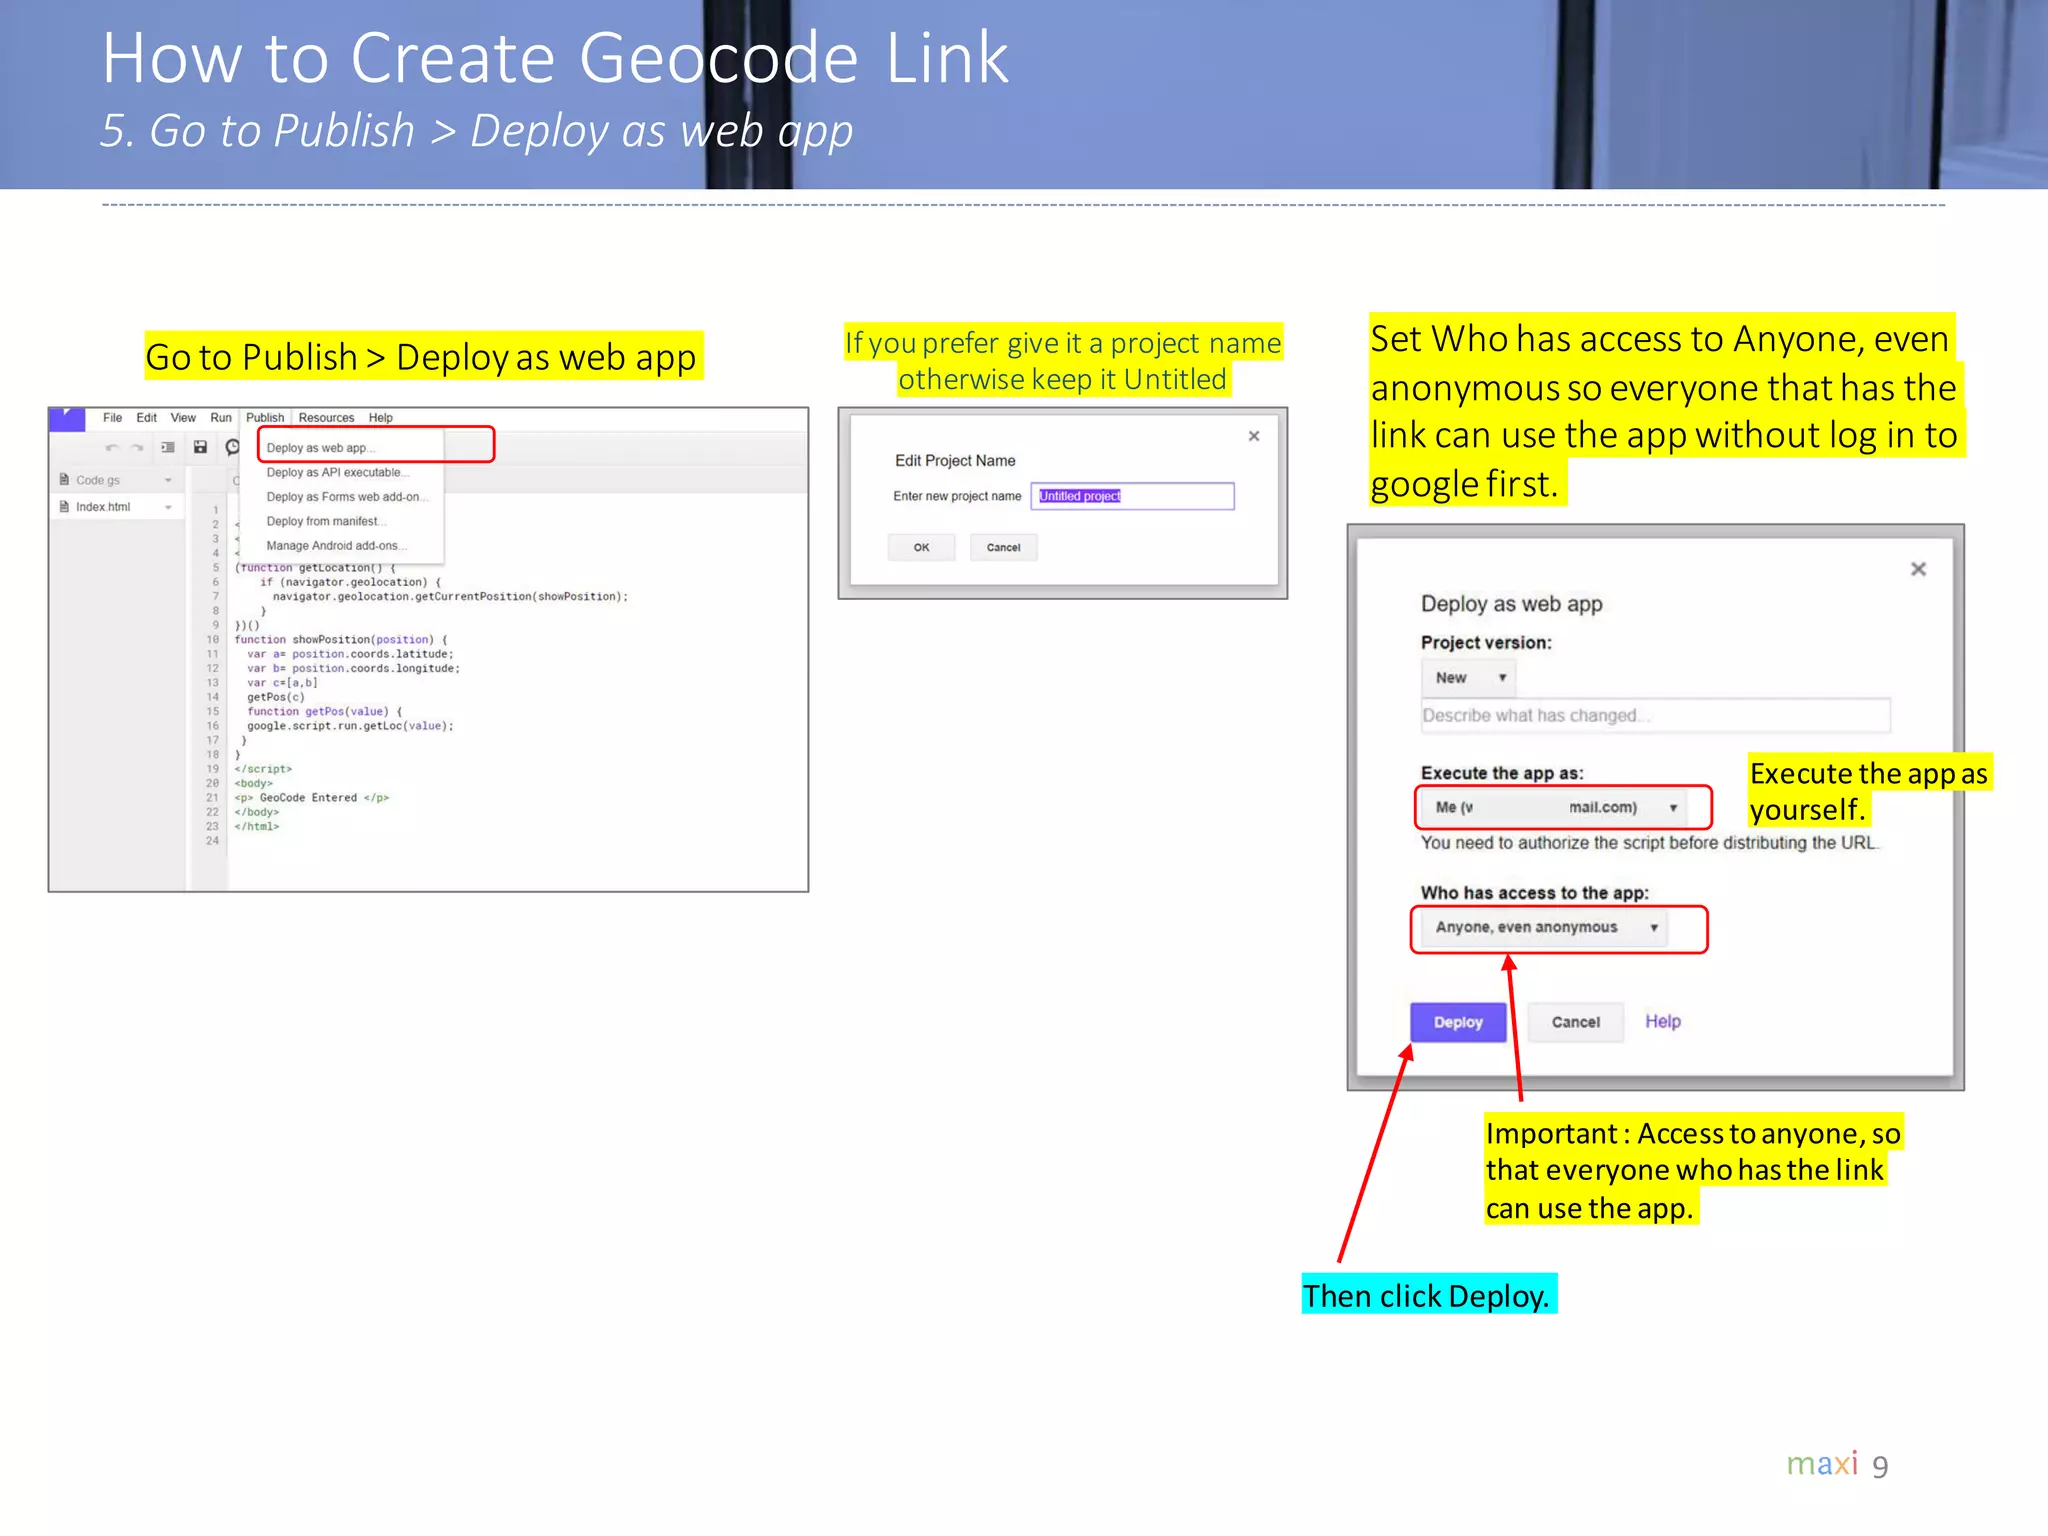
Task: Click the Describe what has changed field
Action: coord(1655,716)
